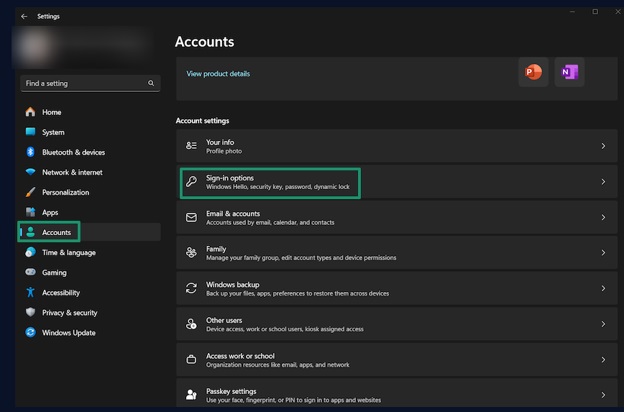
Task: Expand Access work or school chevron
Action: tap(603, 359)
